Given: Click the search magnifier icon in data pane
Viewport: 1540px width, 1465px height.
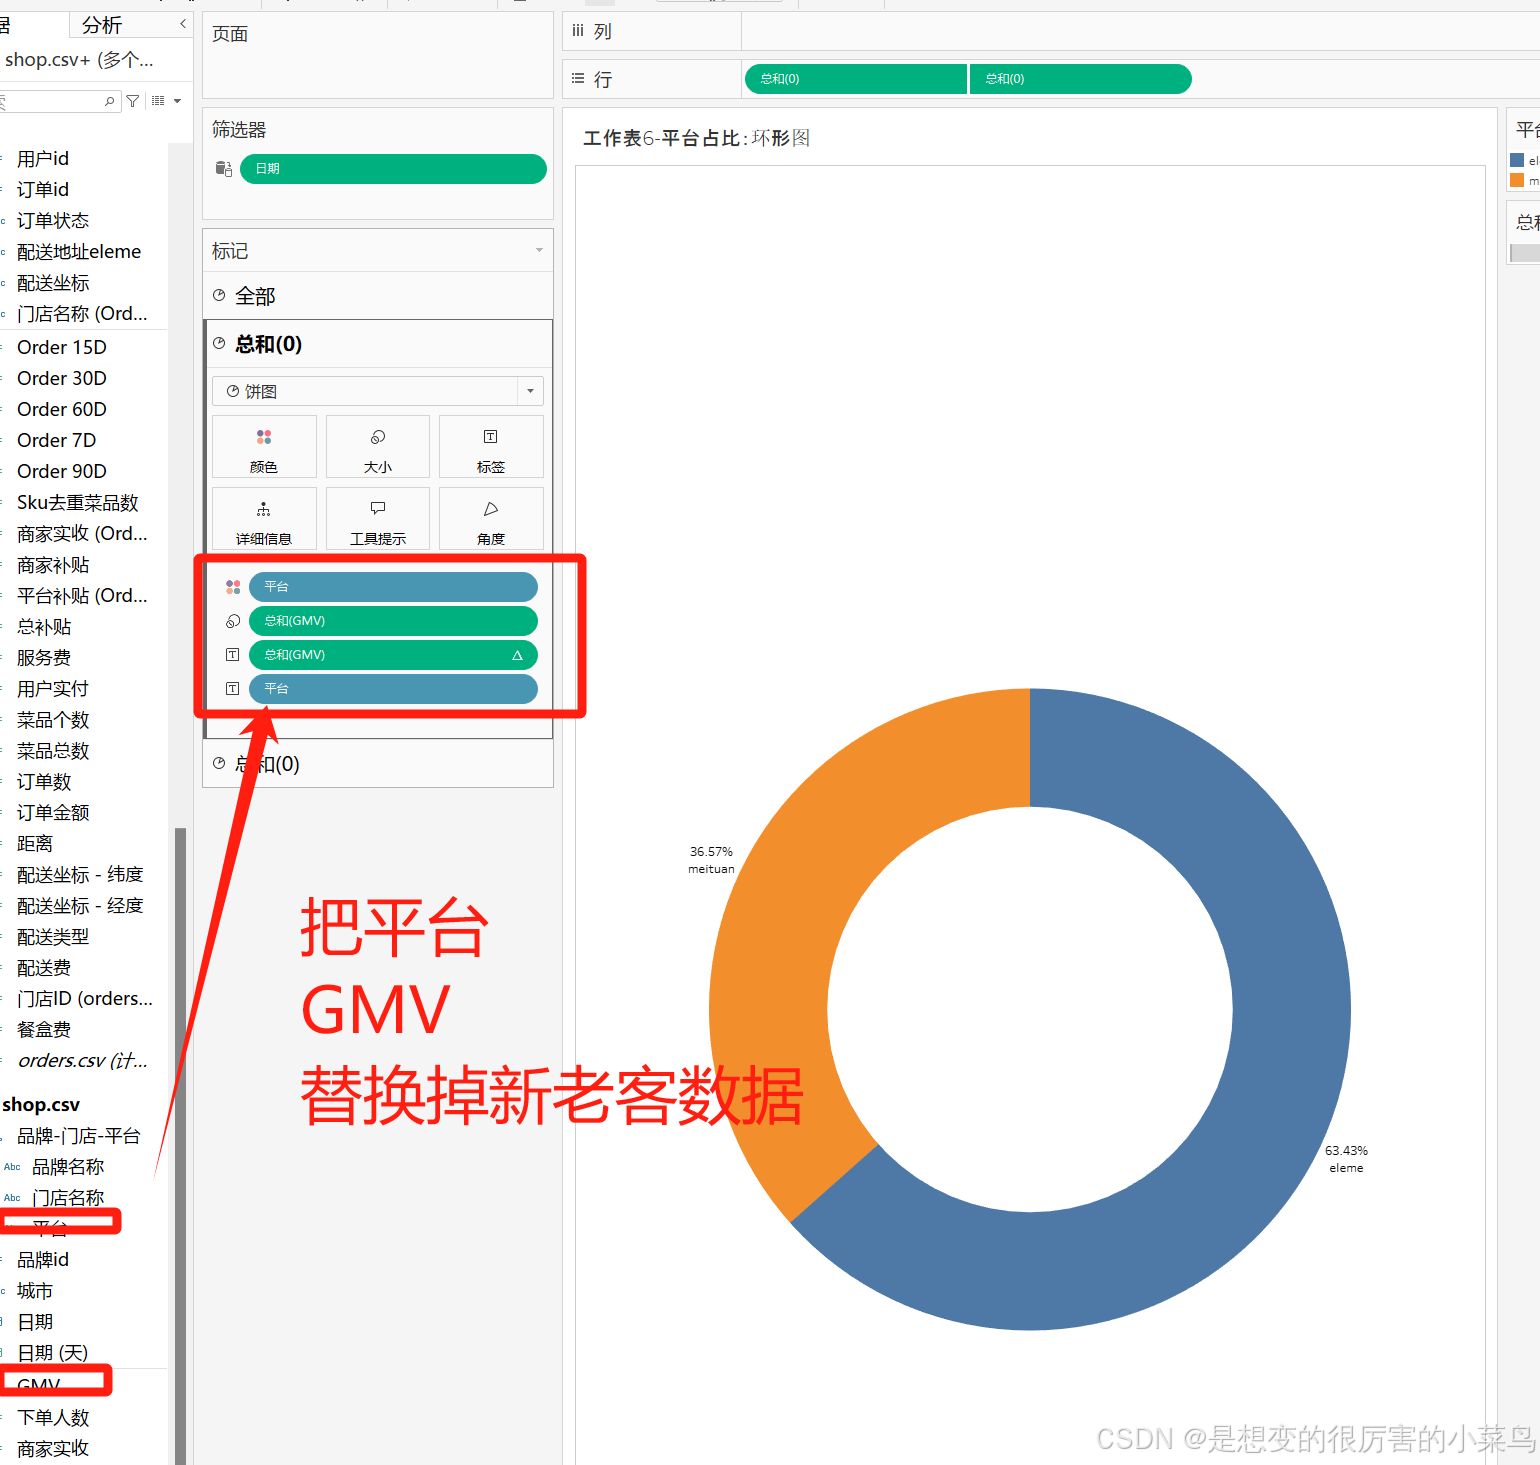Looking at the screenshot, I should 109,101.
